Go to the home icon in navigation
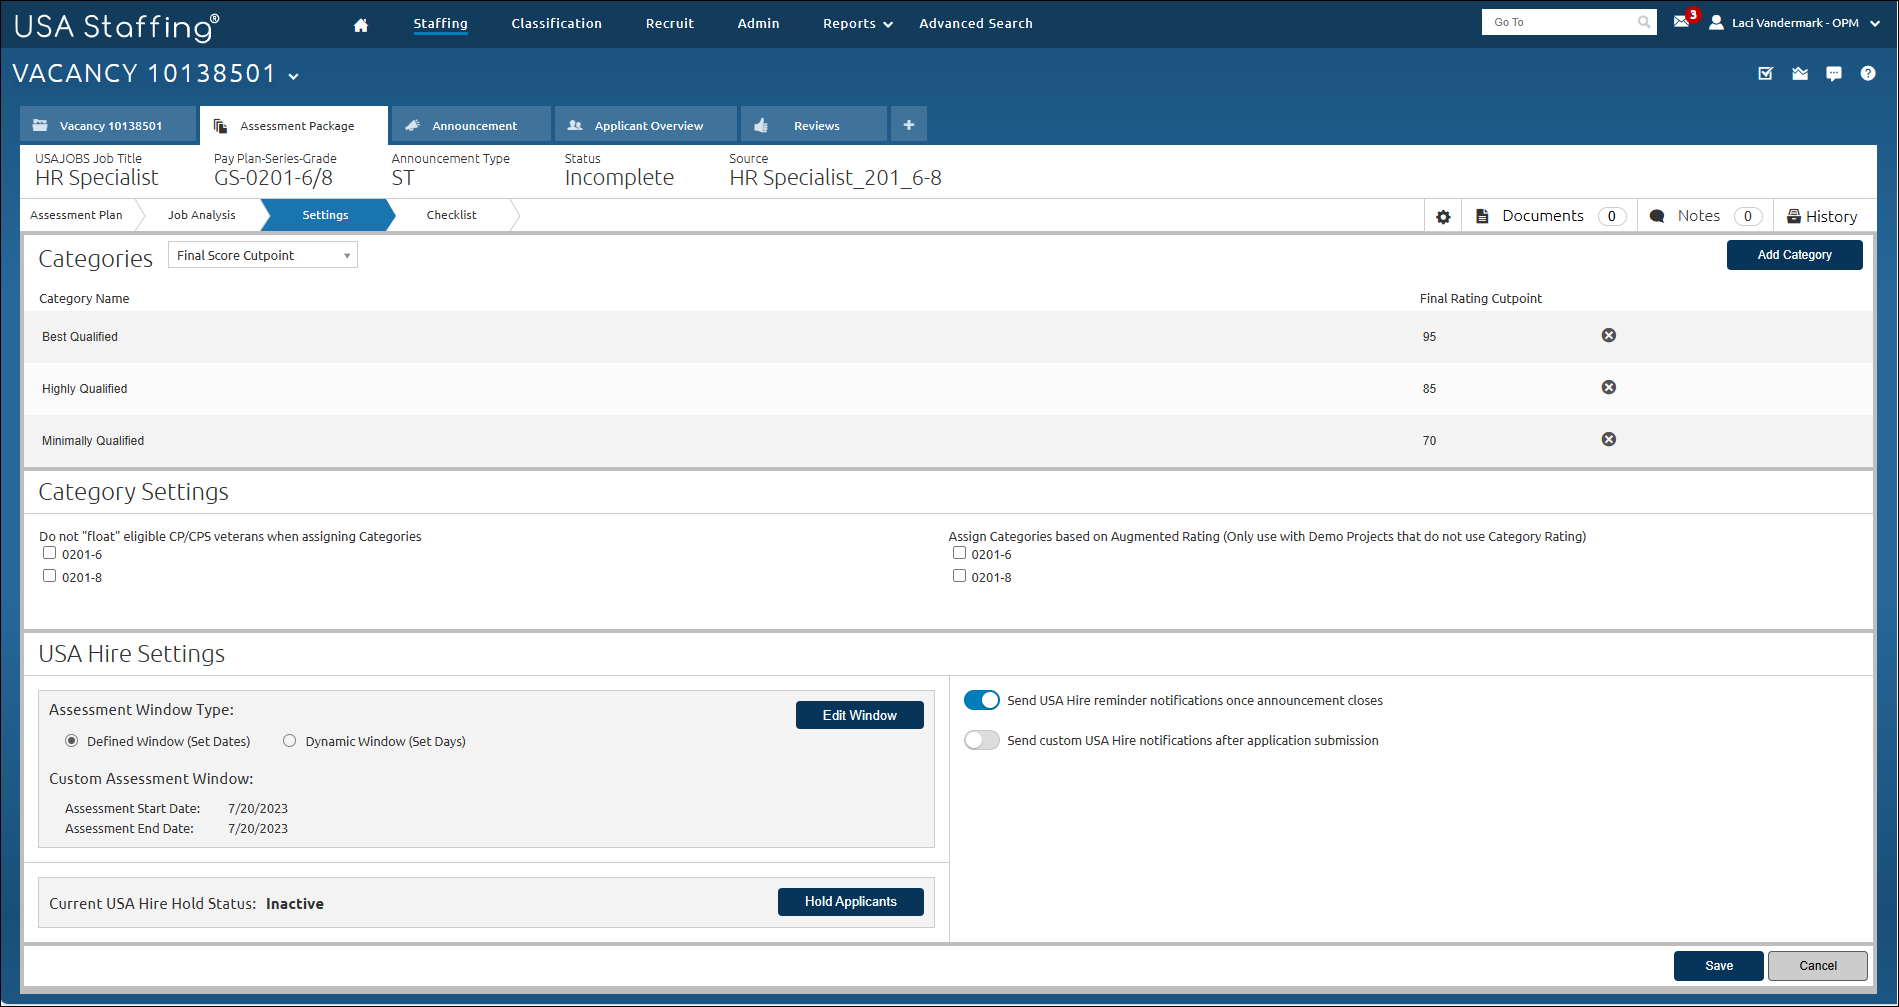 361,25
